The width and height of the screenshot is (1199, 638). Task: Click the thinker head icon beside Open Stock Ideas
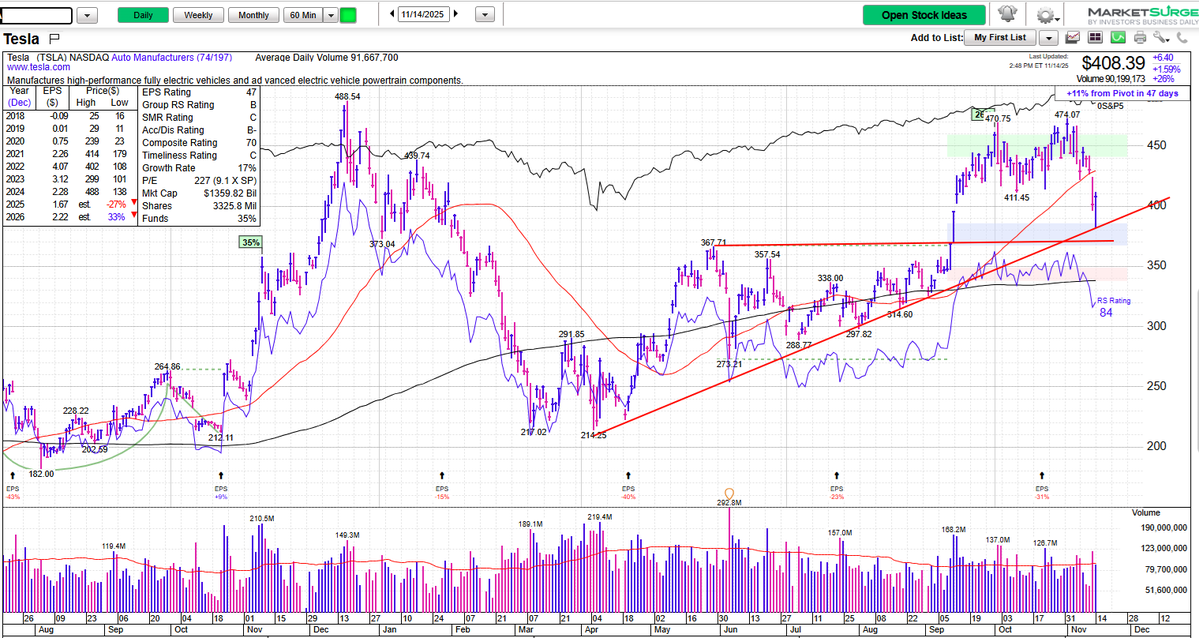tap(1007, 14)
